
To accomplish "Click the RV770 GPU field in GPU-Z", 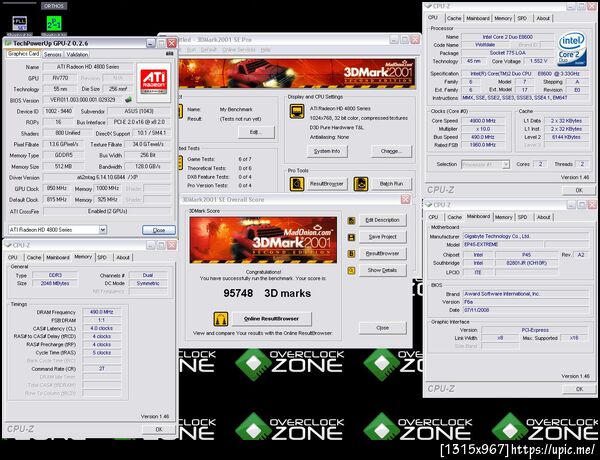I will [60, 78].
